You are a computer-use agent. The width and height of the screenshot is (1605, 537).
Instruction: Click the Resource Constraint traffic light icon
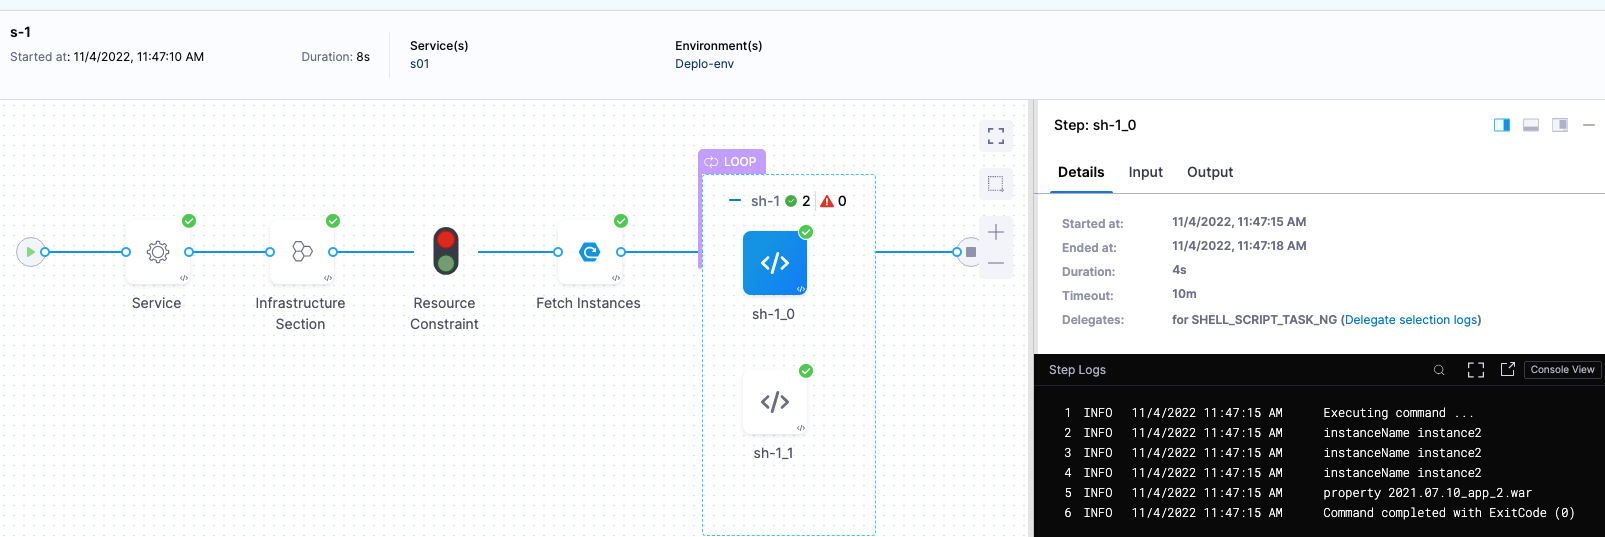pyautogui.click(x=445, y=251)
